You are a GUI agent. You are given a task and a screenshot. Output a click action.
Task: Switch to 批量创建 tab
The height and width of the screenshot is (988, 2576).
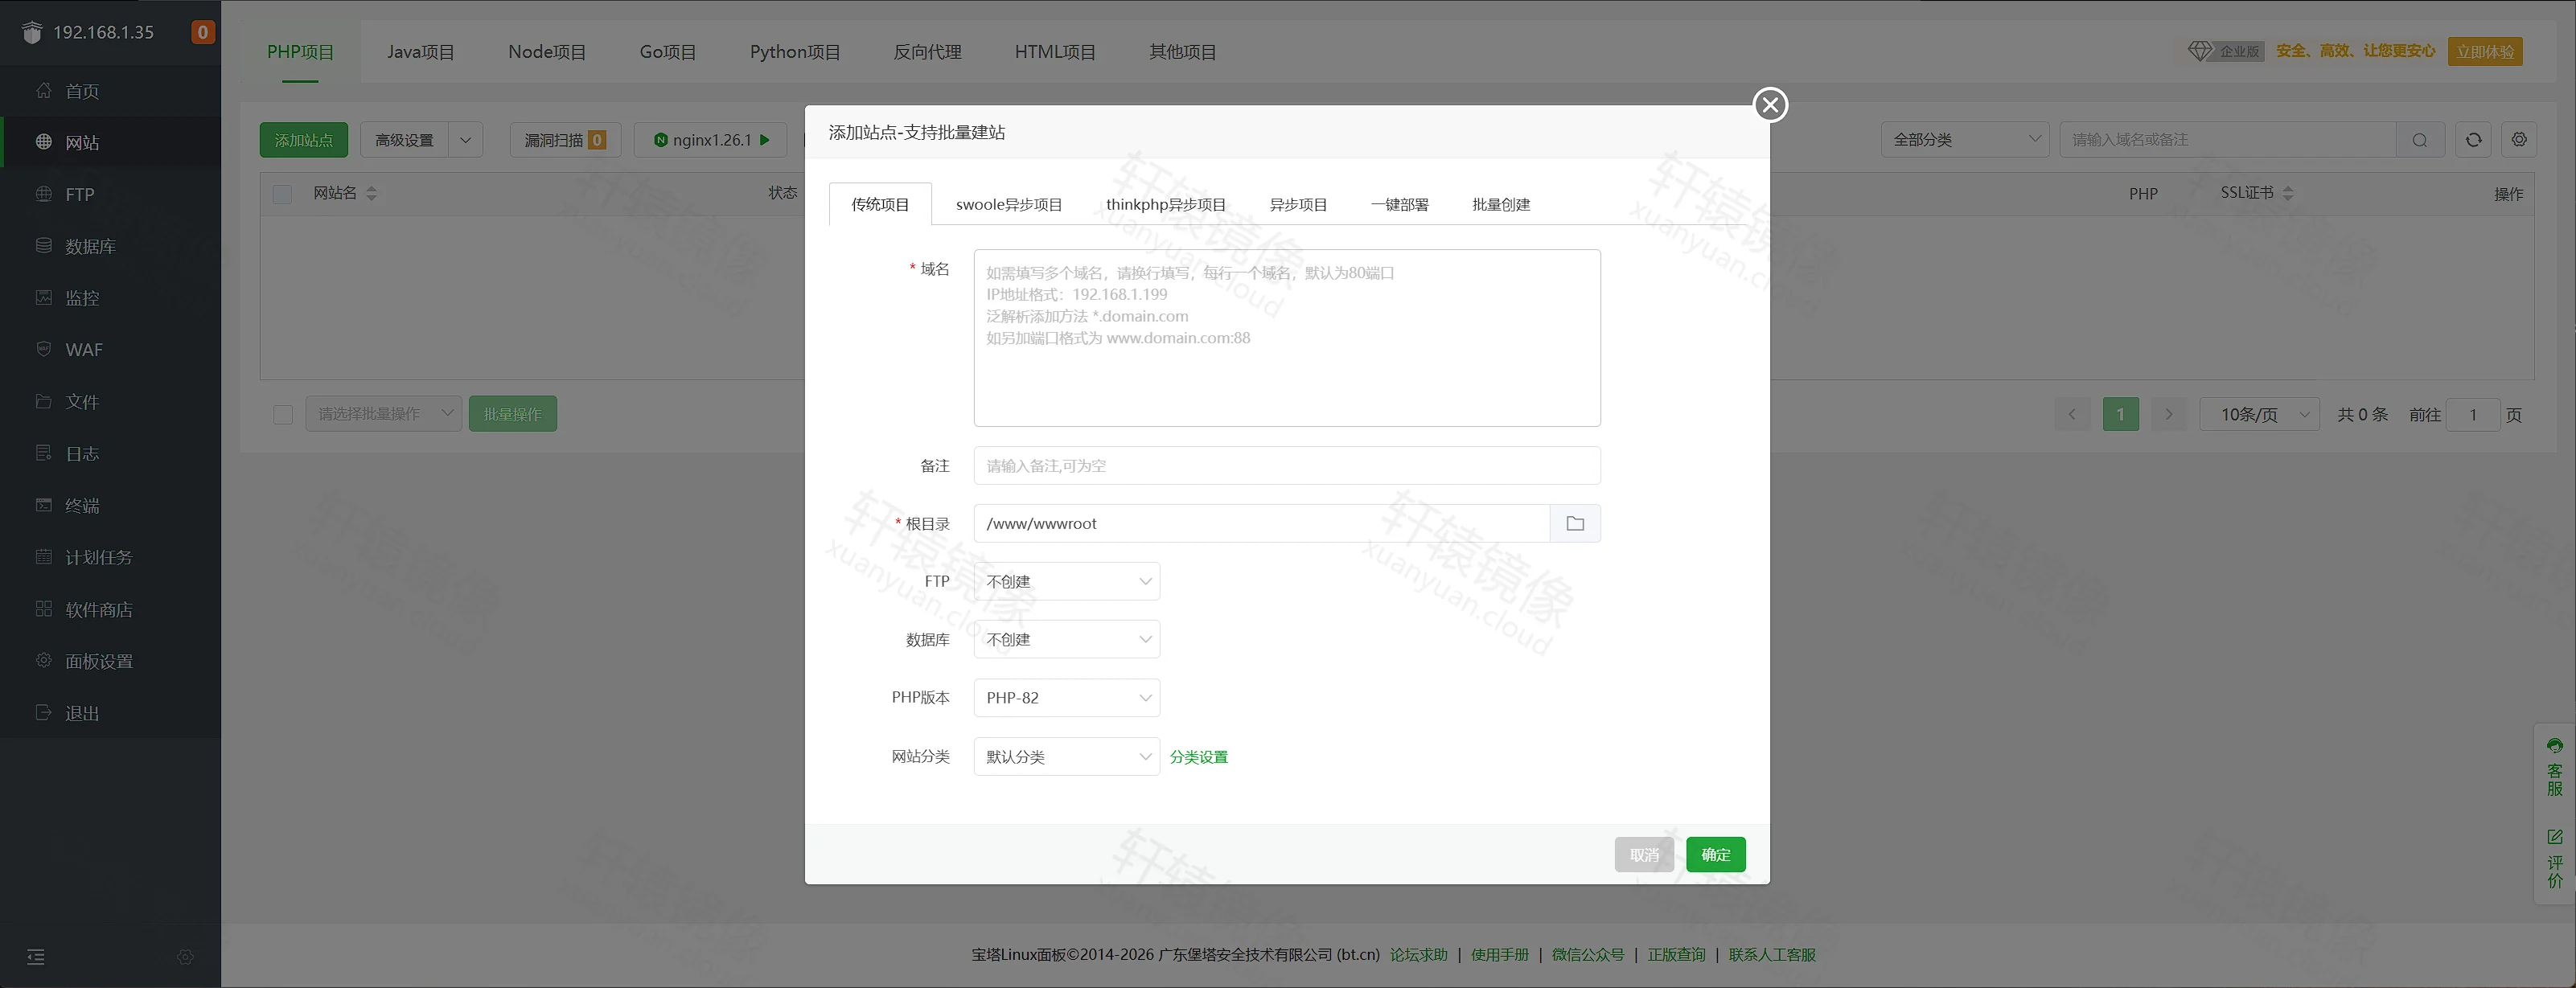point(1501,205)
